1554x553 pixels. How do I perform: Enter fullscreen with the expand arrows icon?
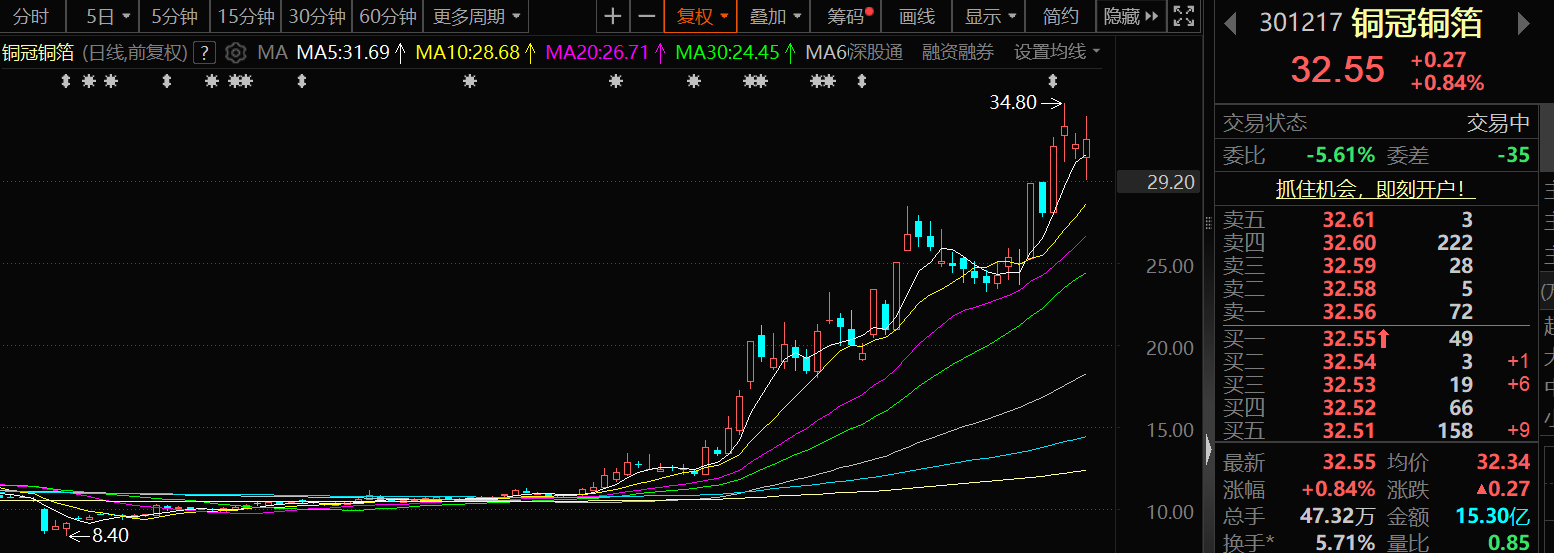[x=1183, y=16]
